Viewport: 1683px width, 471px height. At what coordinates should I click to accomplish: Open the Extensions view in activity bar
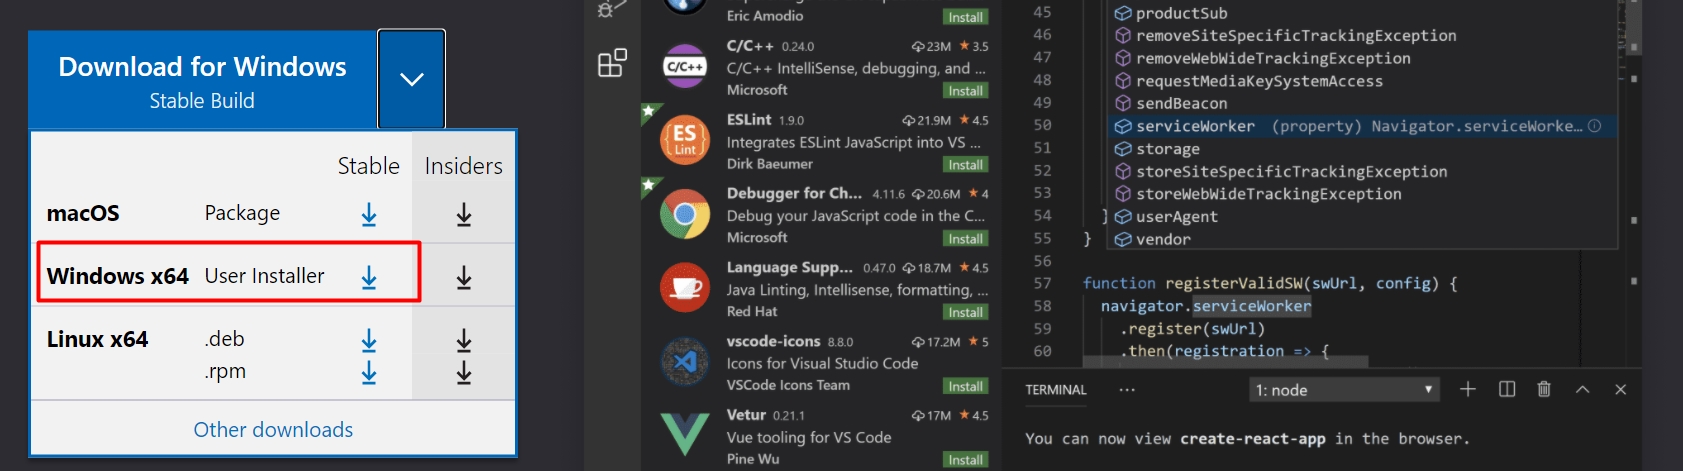[x=612, y=63]
